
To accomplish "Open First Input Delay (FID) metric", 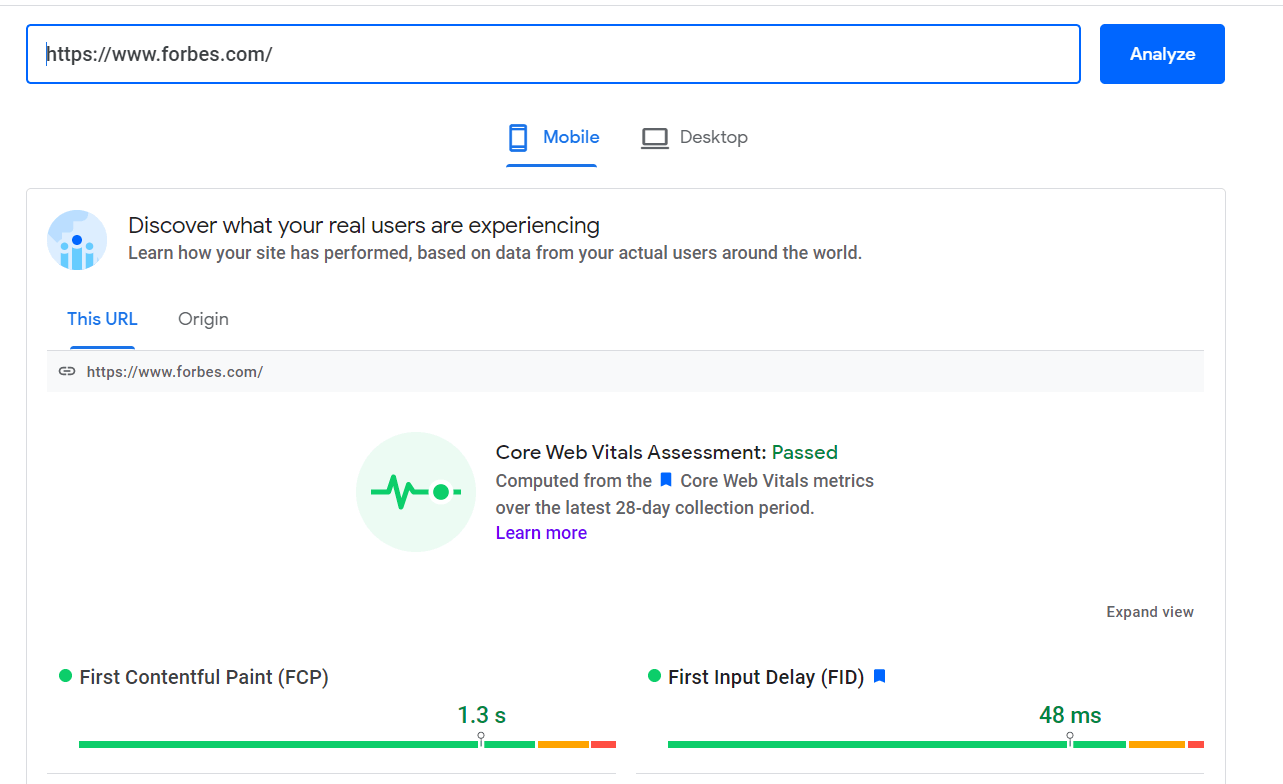I will 766,677.
